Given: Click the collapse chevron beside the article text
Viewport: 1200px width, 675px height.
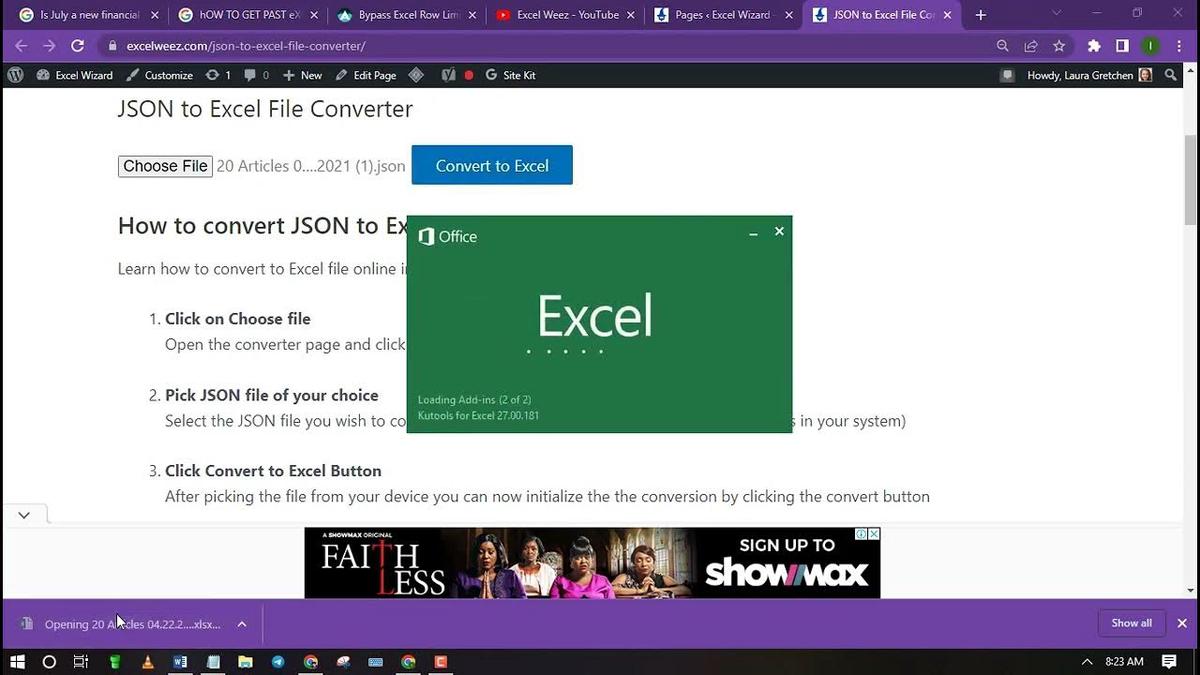Looking at the screenshot, I should coord(24,514).
